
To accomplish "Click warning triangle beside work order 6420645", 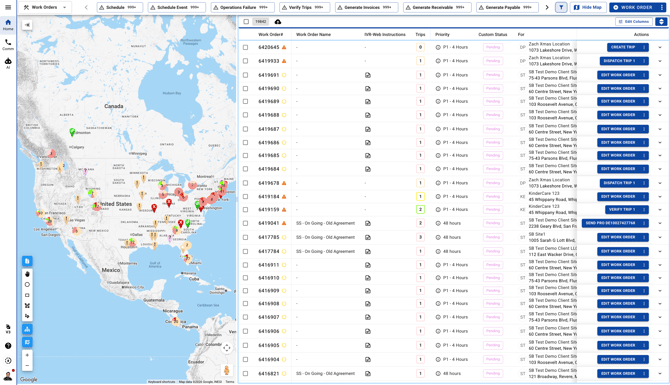I will [x=284, y=47].
